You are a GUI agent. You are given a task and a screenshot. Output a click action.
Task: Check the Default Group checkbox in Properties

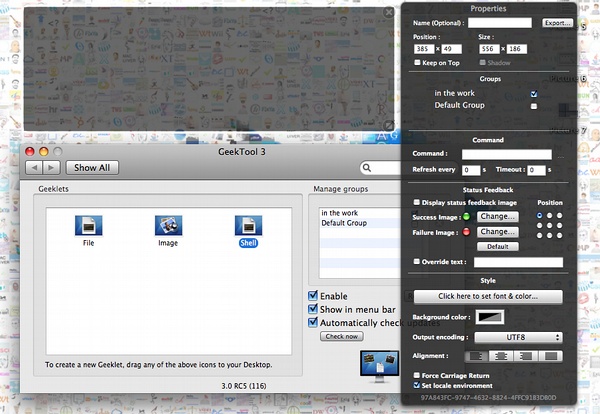point(534,106)
